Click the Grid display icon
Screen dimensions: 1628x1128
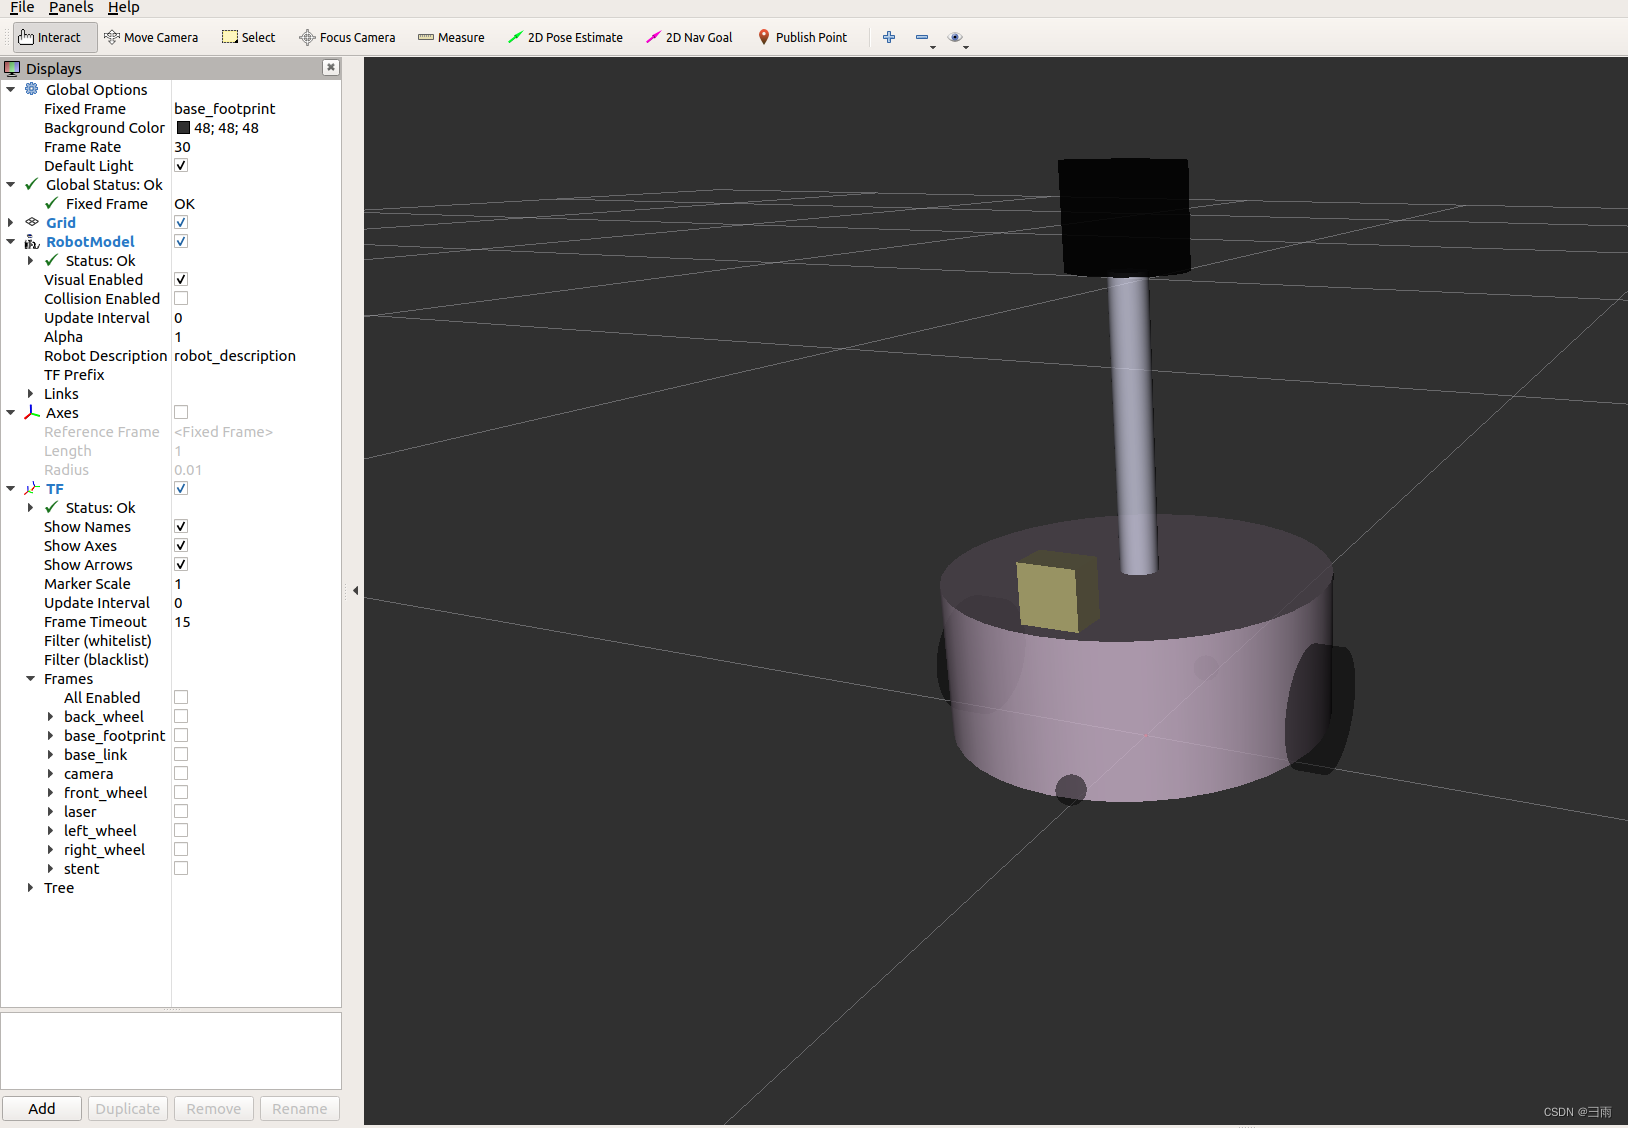[32, 222]
